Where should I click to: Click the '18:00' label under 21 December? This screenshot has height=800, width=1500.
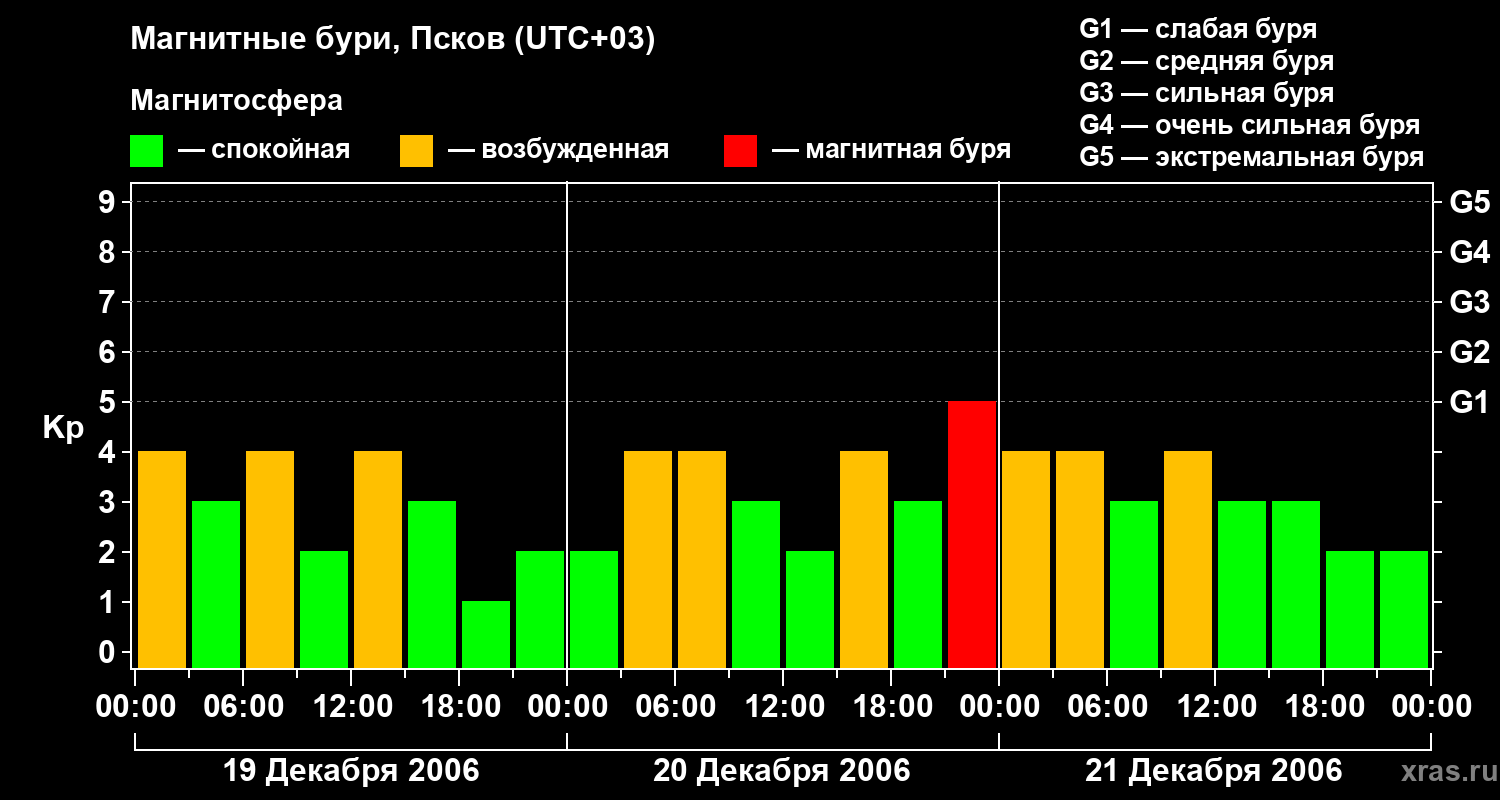point(1323,707)
